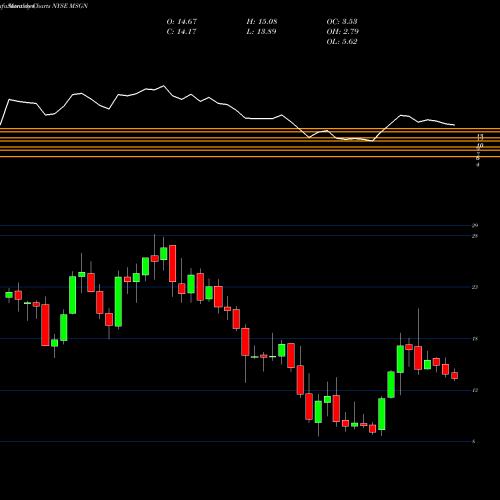Click the 28 price axis label
Viewport: 500px width, 500px height.
475,236
